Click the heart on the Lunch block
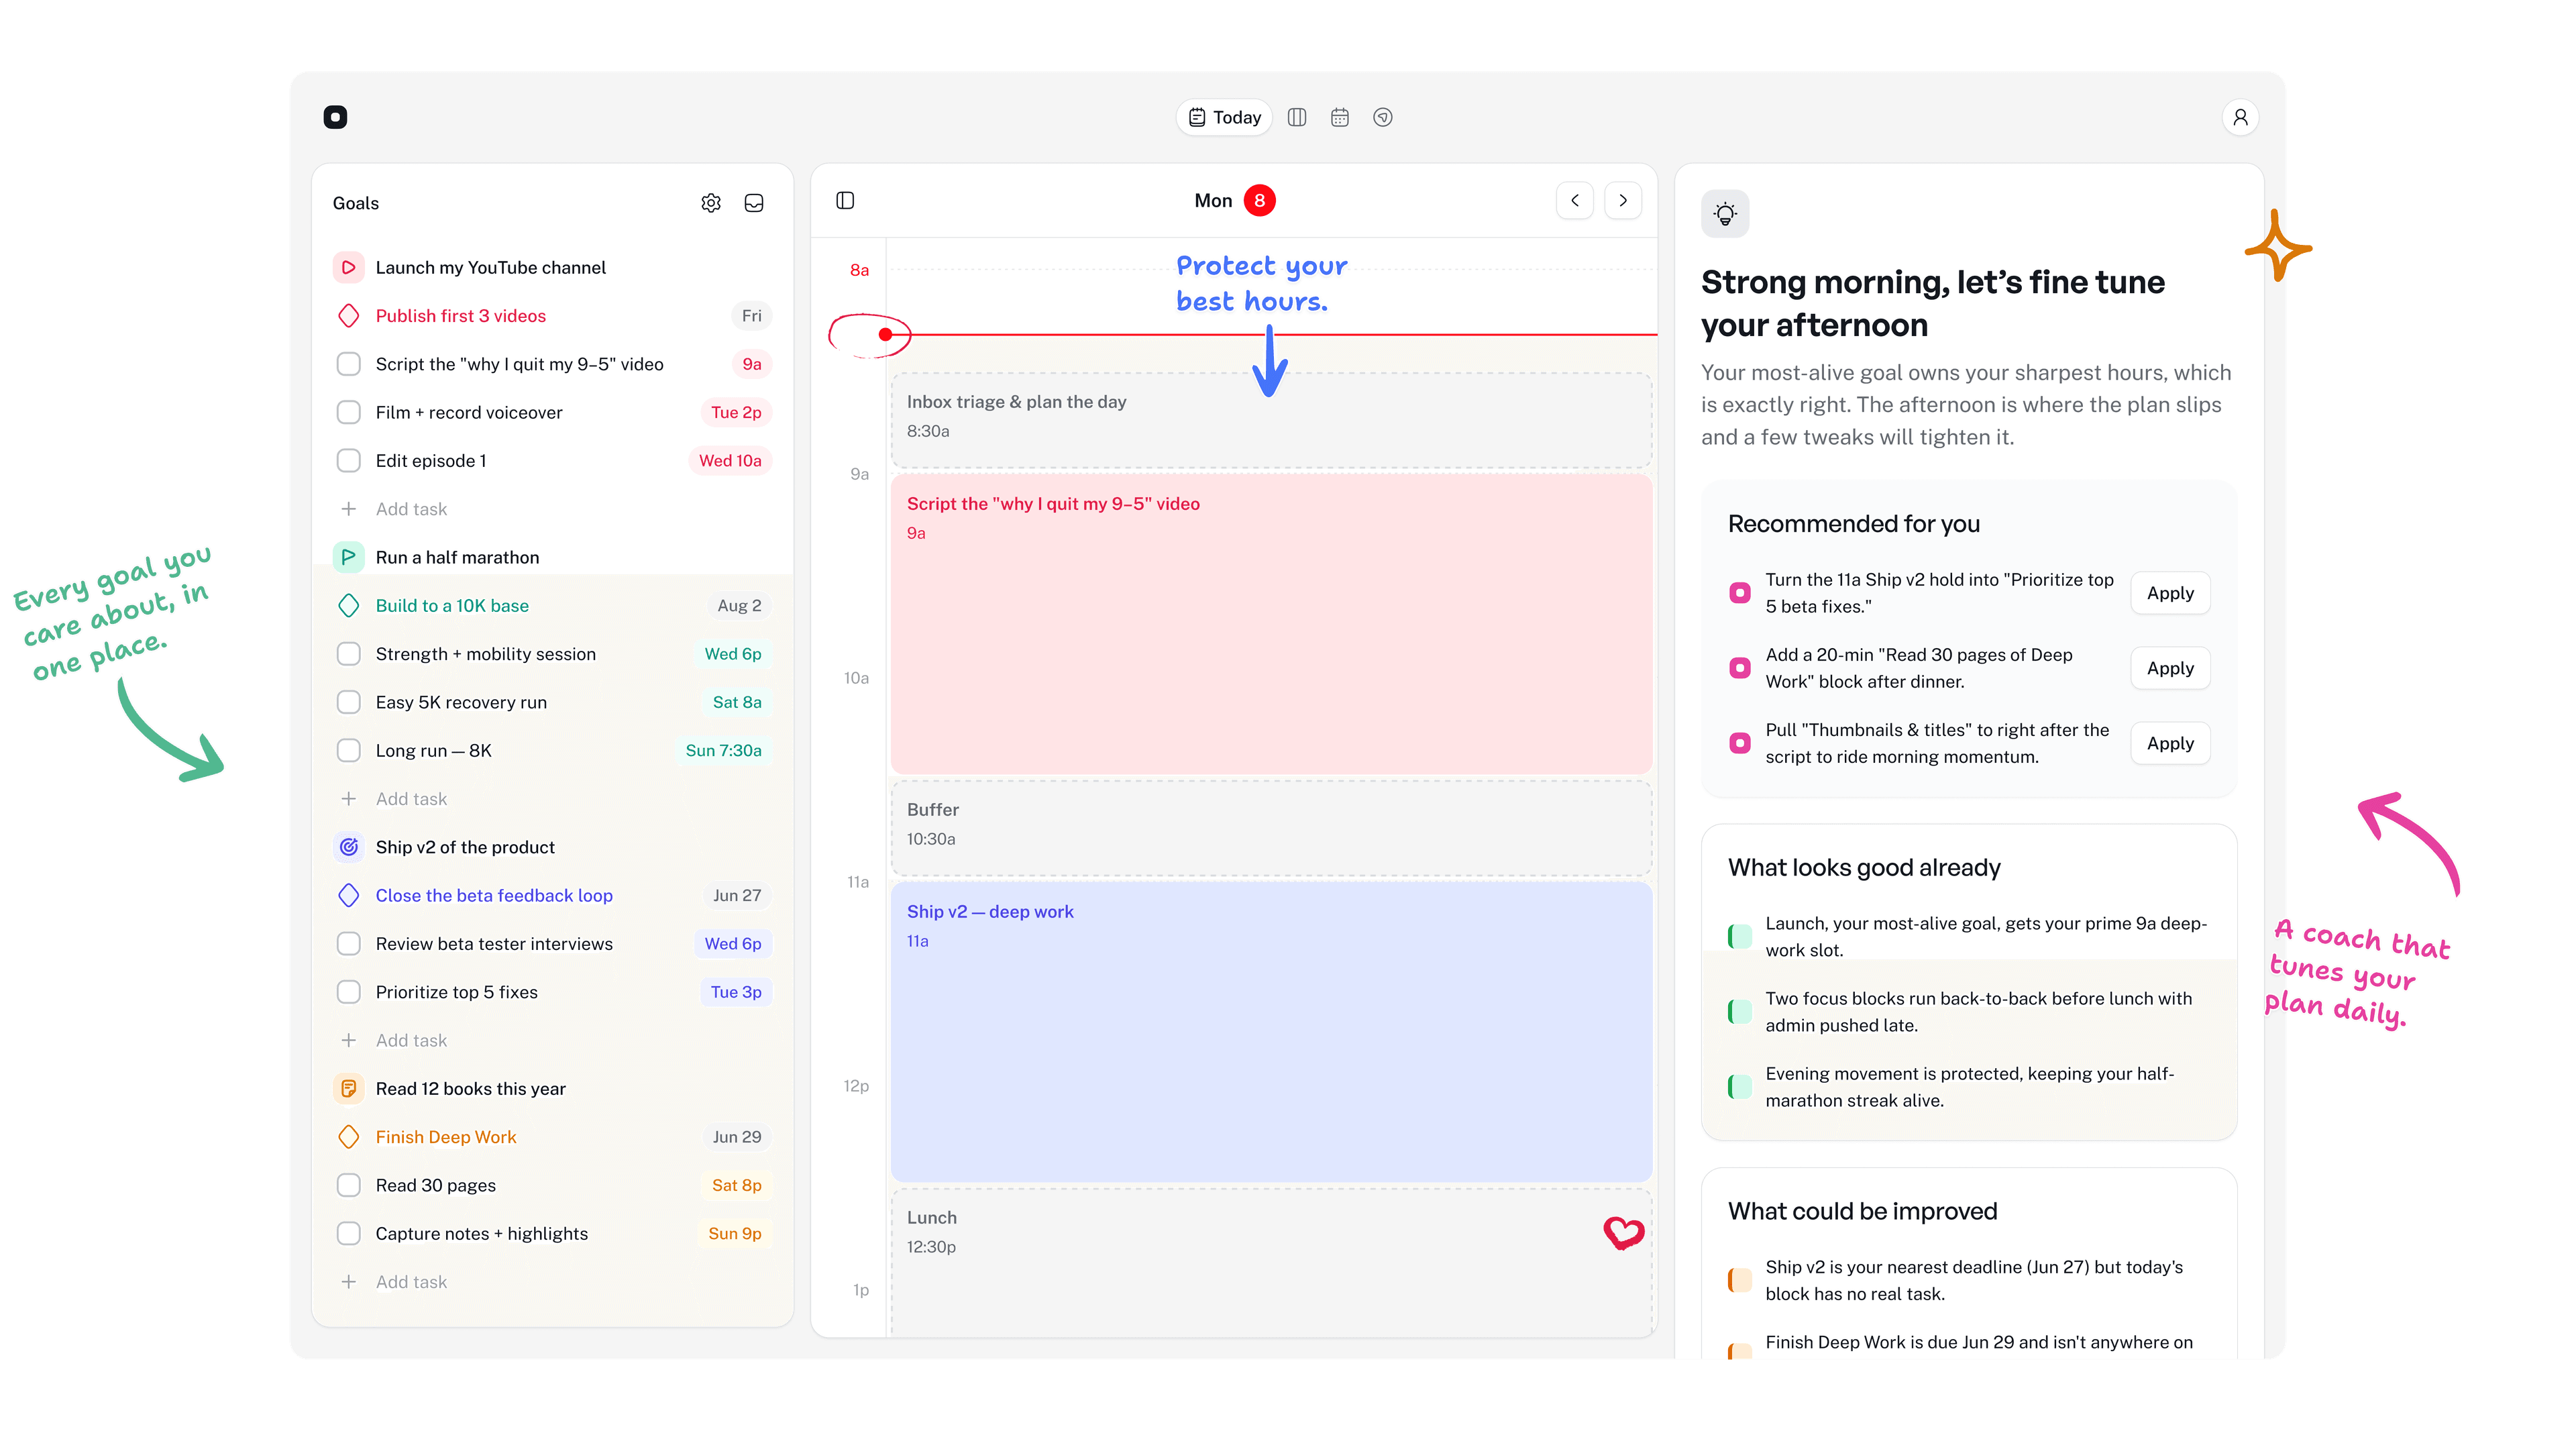Image resolution: width=2576 pixels, height=1431 pixels. (1623, 1232)
